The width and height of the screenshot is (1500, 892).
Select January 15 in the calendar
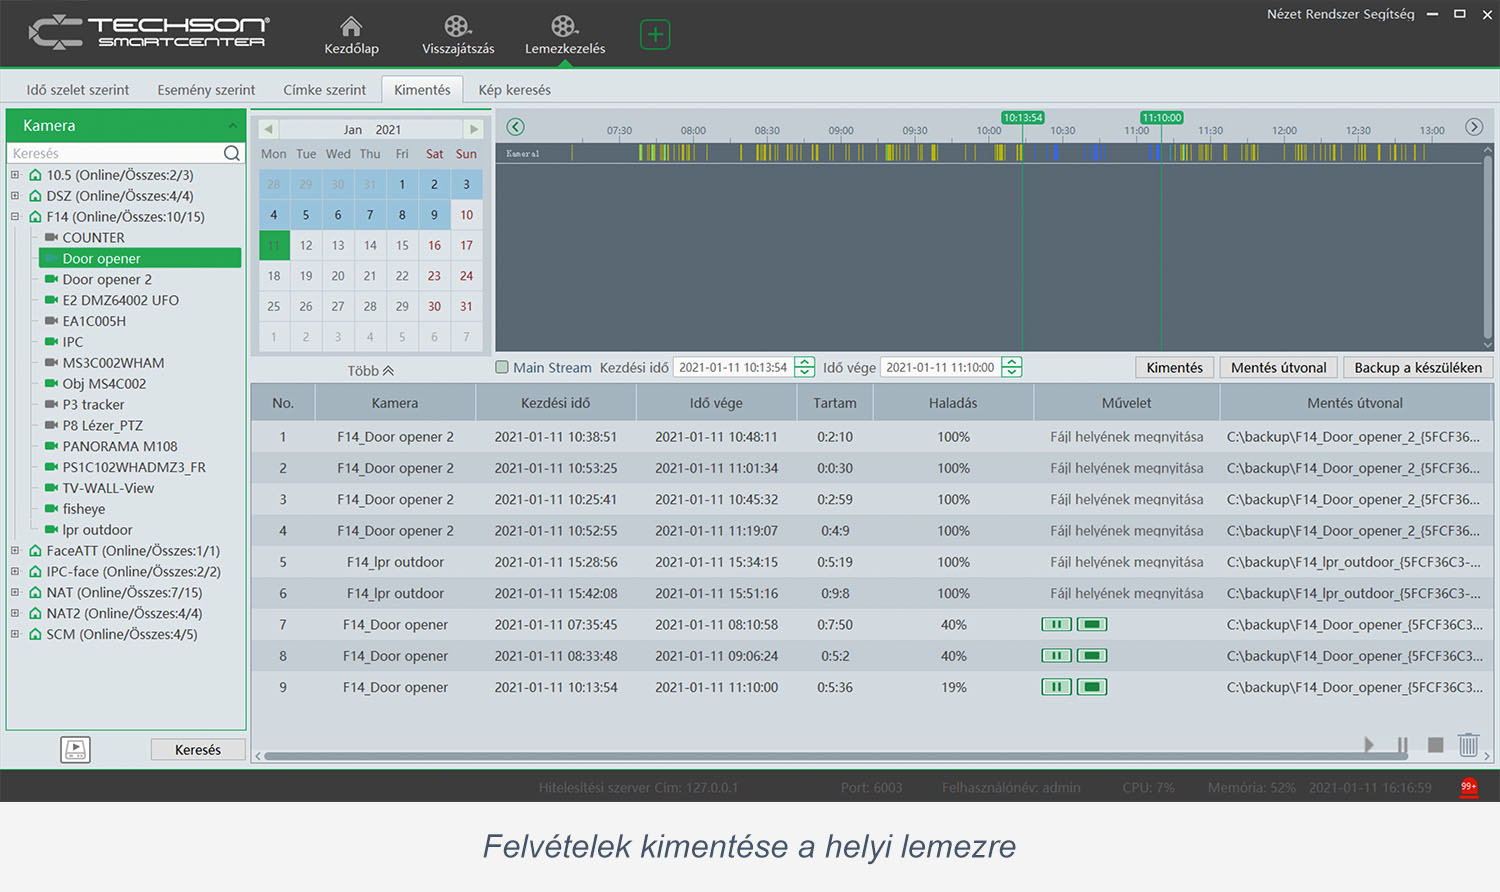402,246
